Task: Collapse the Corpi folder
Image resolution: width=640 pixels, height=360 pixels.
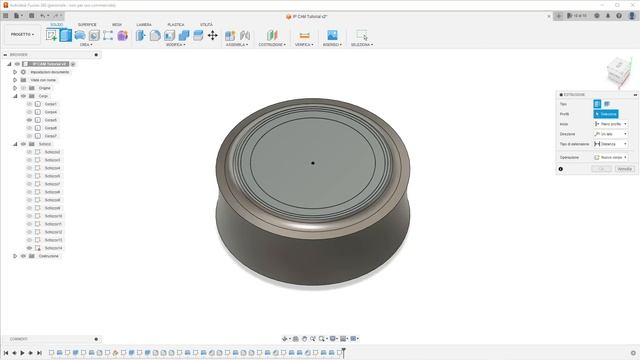Action: [x=15, y=96]
